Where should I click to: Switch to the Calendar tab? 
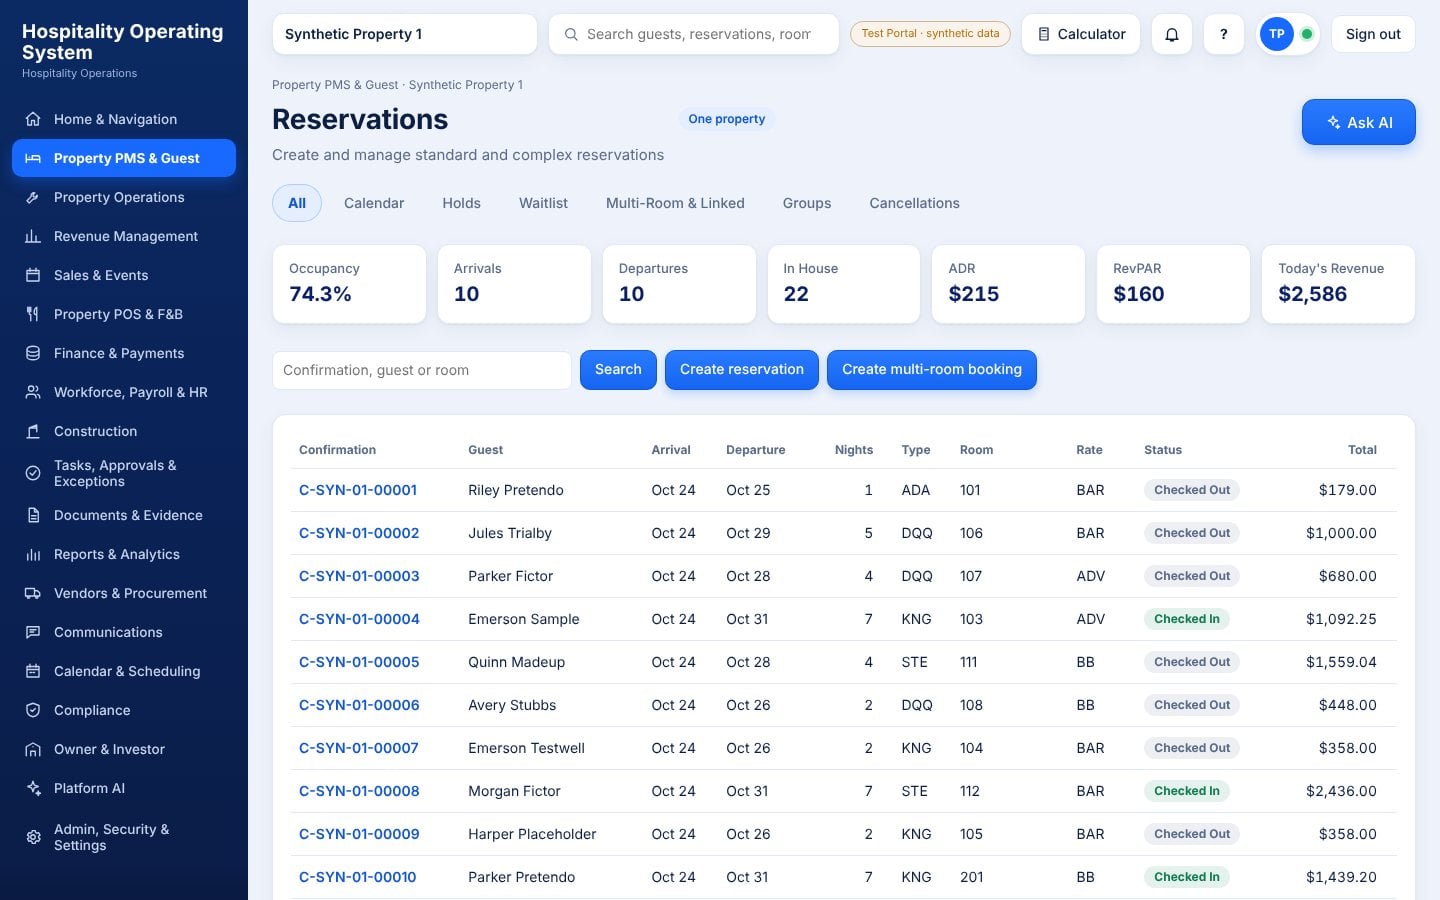(x=374, y=203)
